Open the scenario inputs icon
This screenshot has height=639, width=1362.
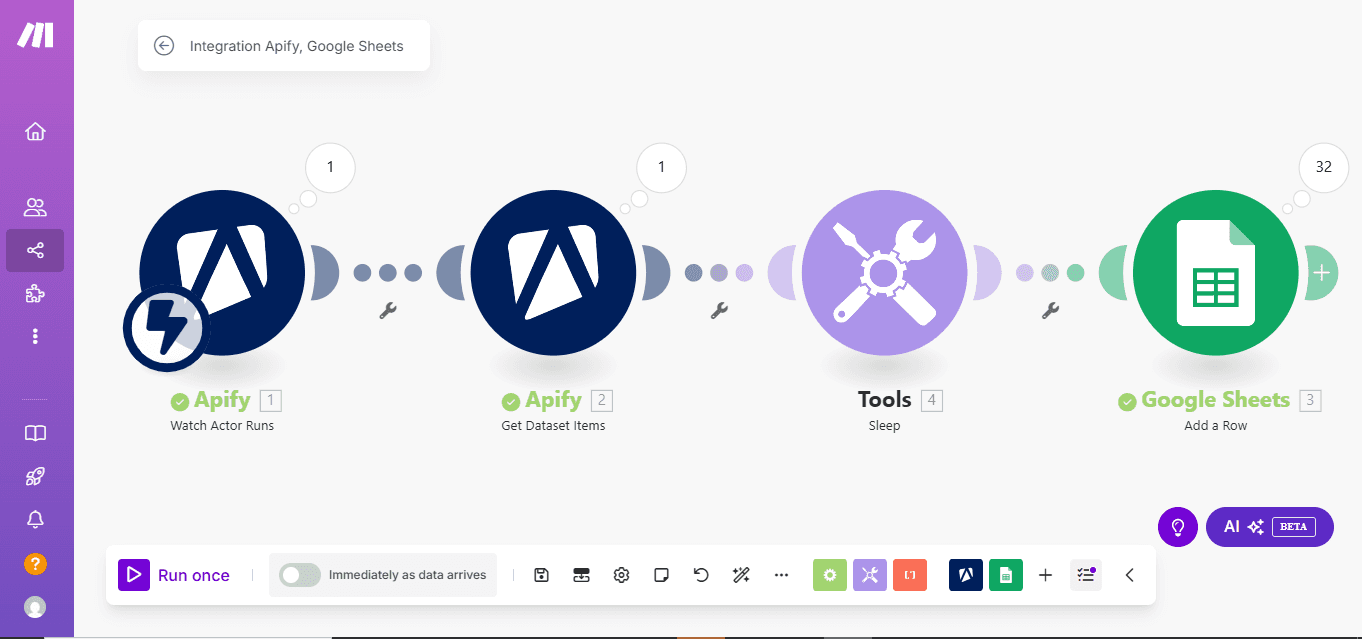(x=581, y=575)
